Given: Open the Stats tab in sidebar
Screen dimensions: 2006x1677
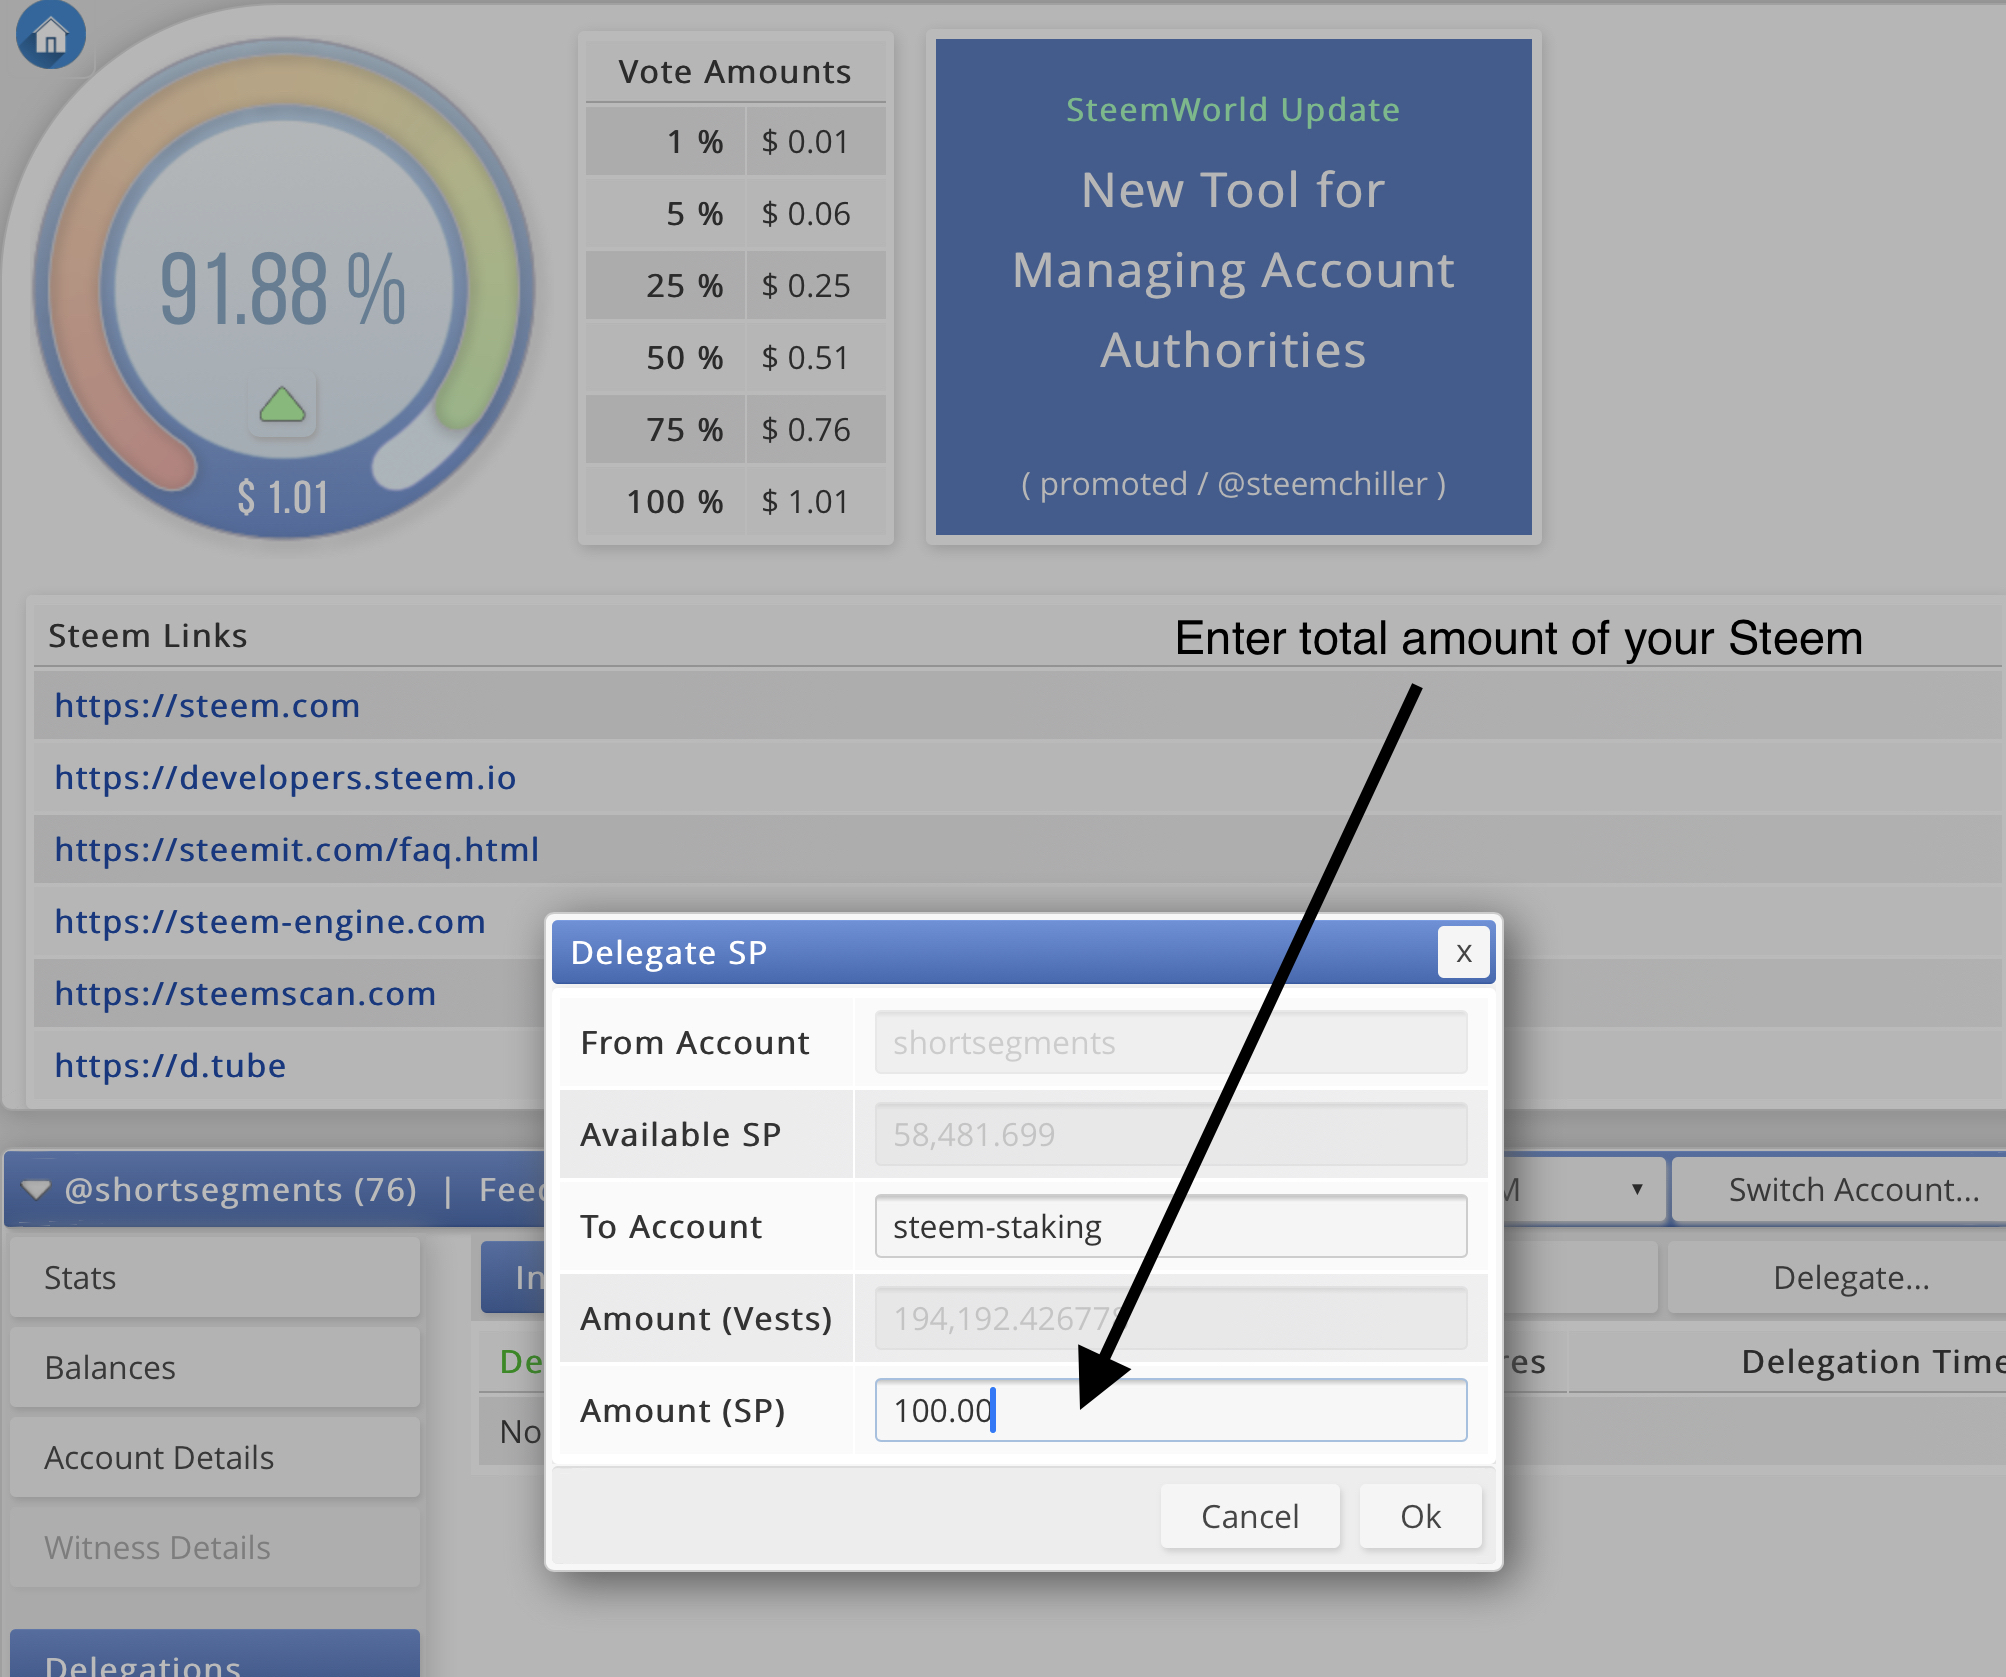Looking at the screenshot, I should pyautogui.click(x=214, y=1278).
